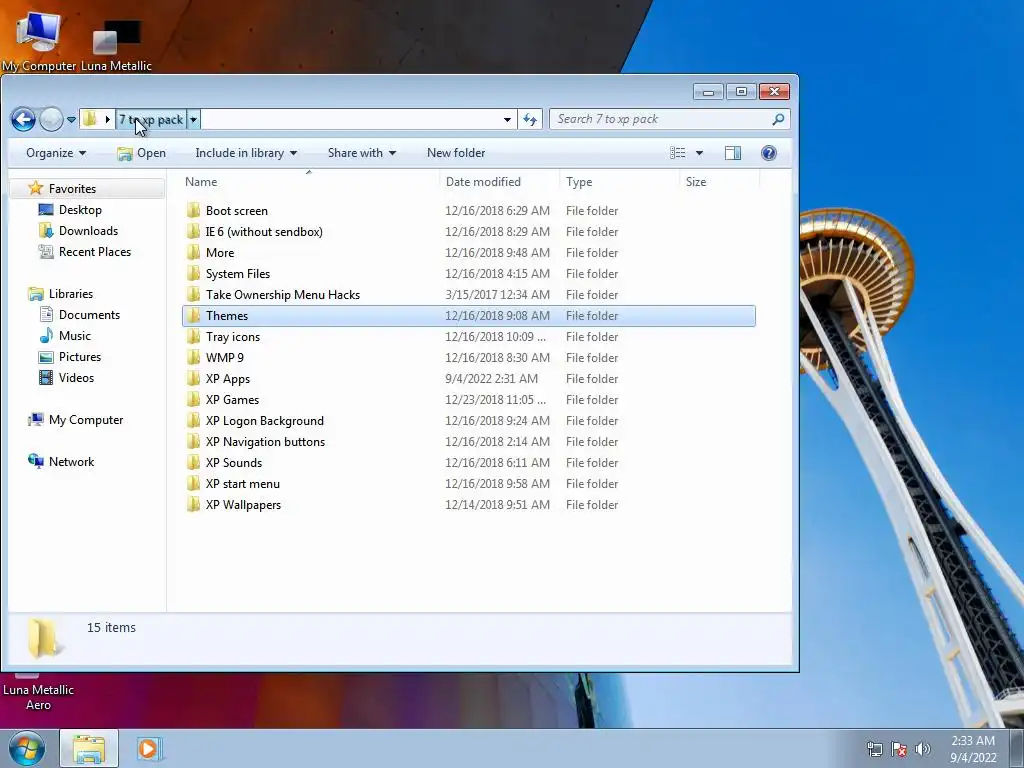This screenshot has width=1024, height=768.
Task: Open Explorer help
Action: click(x=769, y=153)
